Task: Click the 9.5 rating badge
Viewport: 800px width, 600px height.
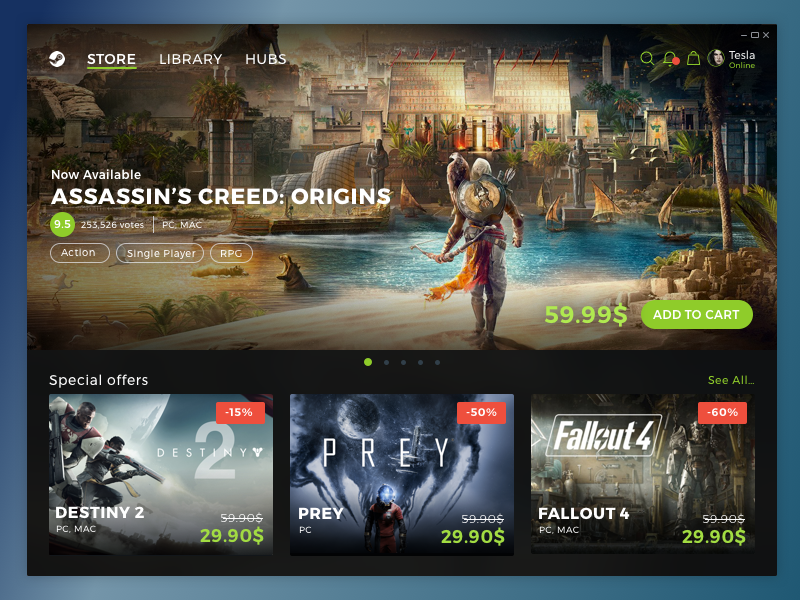Action: click(62, 224)
